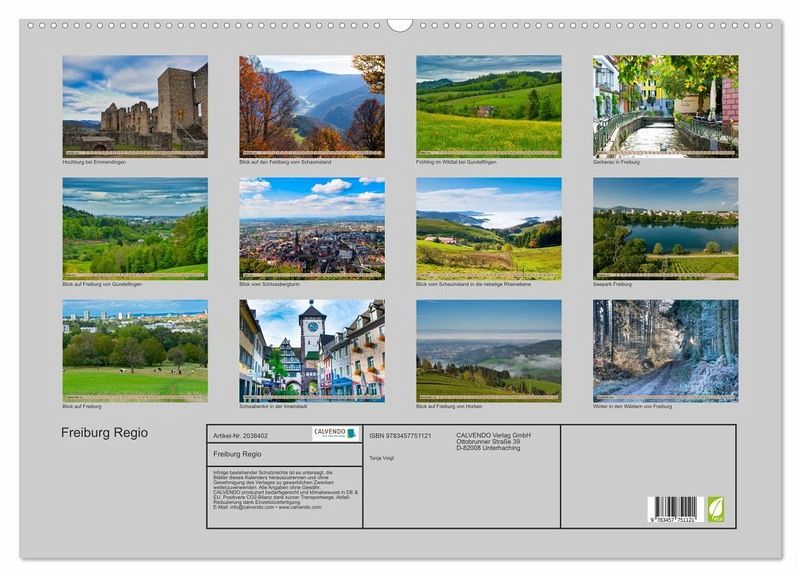The width and height of the screenshot is (800, 577).
Task: Click the Artikel-Nr. 2038402 text
Action: [x=241, y=436]
